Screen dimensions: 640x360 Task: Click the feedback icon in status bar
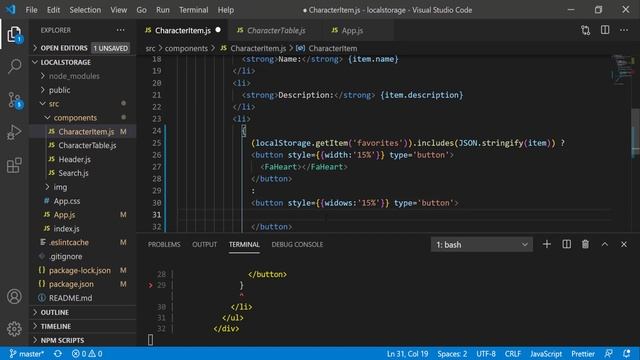click(x=609, y=353)
